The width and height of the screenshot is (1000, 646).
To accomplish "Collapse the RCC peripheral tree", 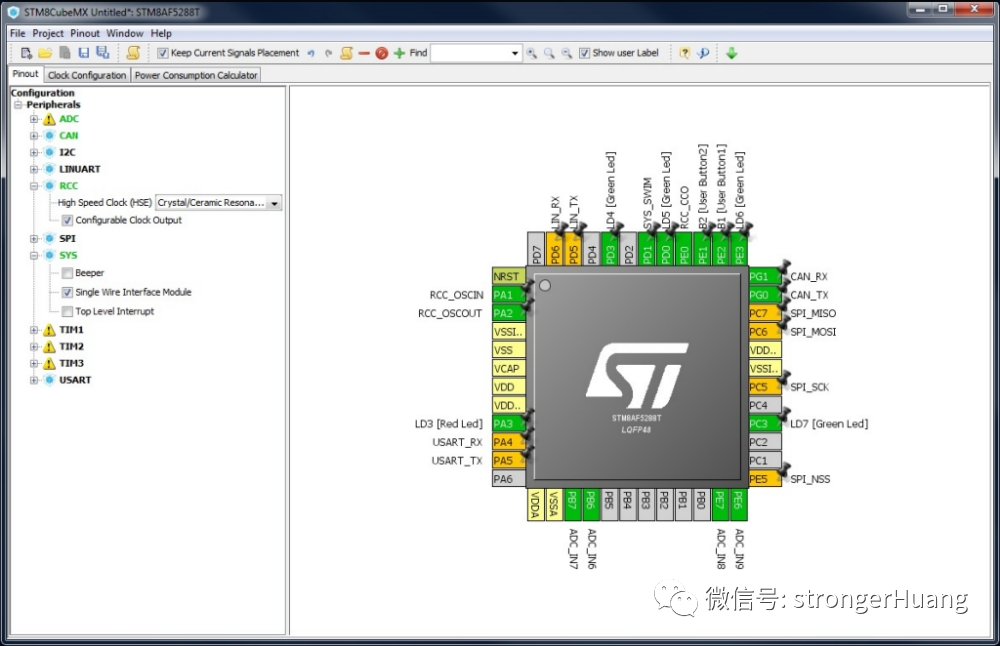I will tap(33, 185).
